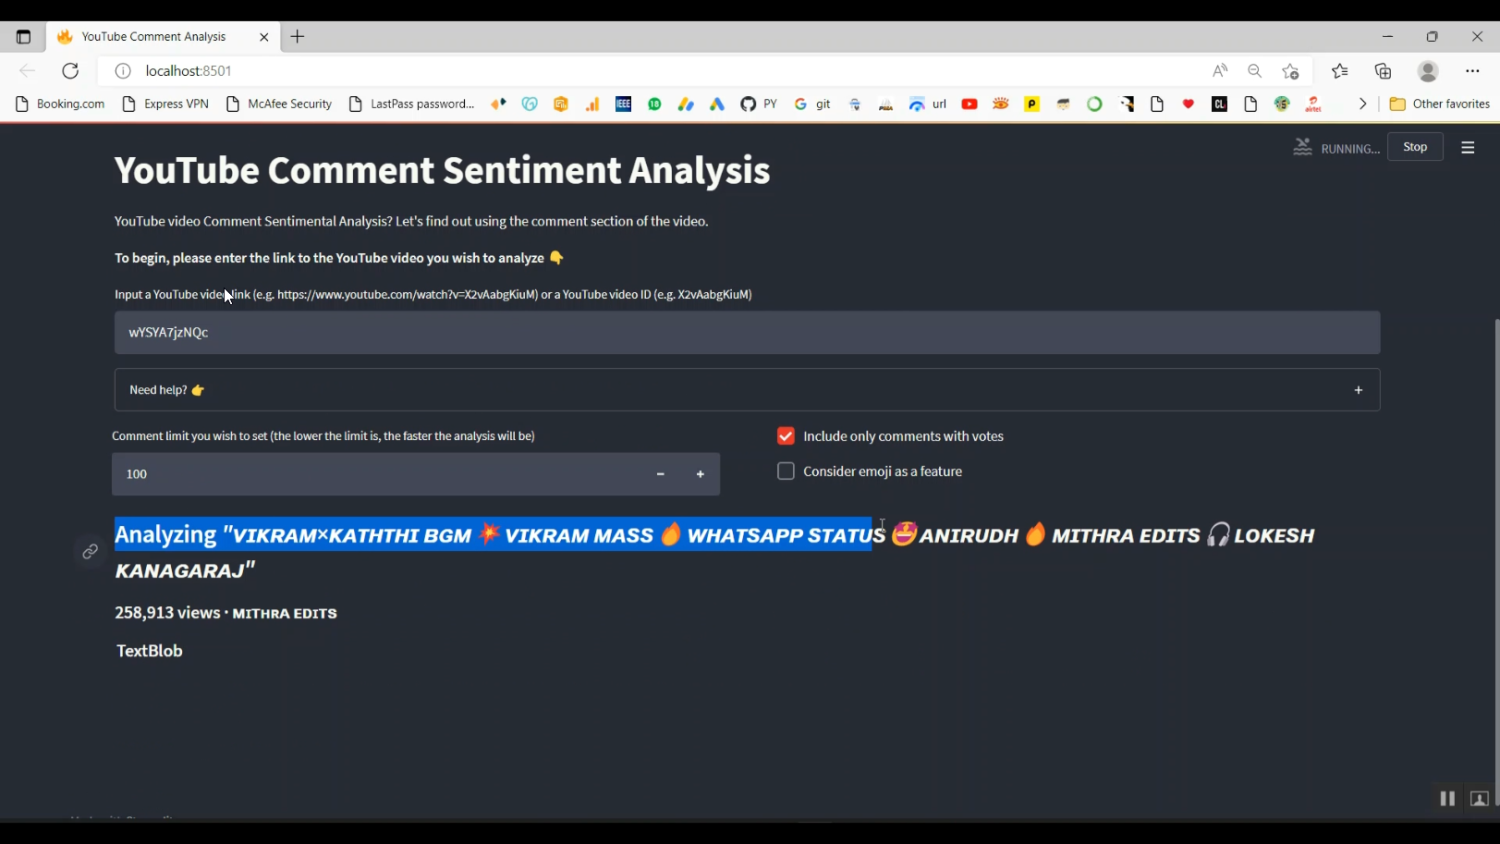Open the Streamlit hamburger menu
The image size is (1500, 844).
tap(1467, 148)
